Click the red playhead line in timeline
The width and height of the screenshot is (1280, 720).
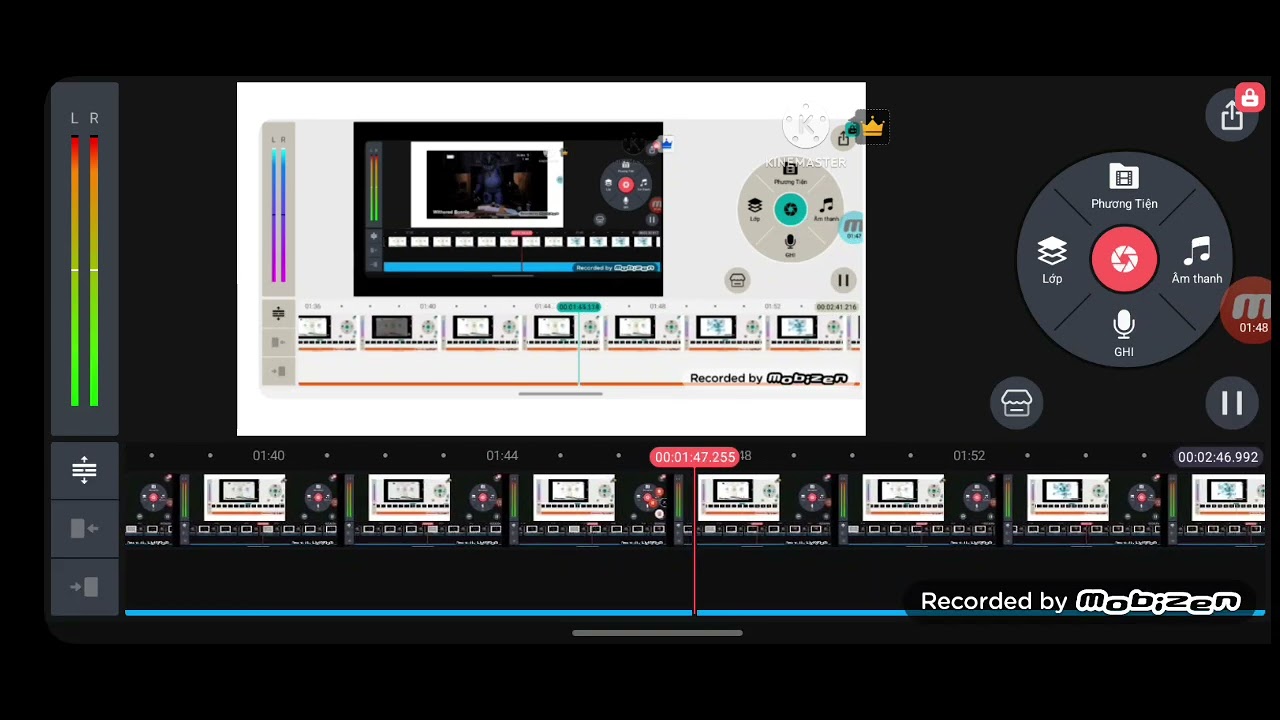pos(695,540)
